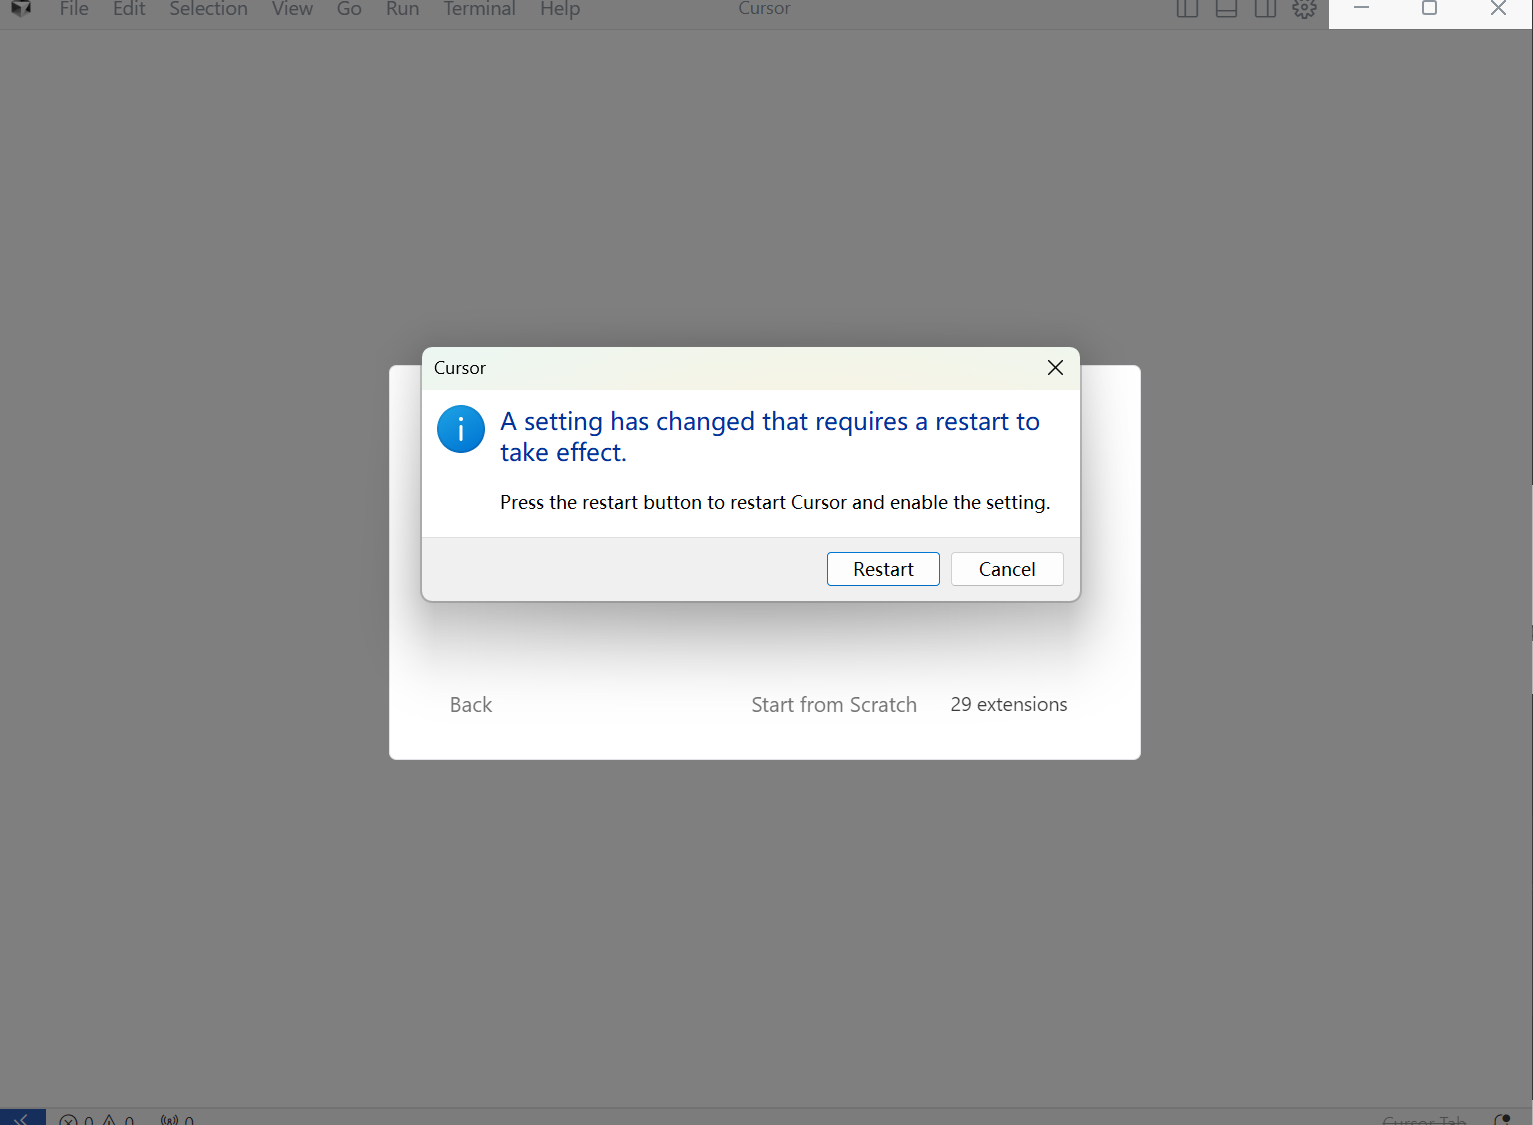Image resolution: width=1533 pixels, height=1125 pixels.
Task: Click the Cursor Tab status bar entry
Action: pos(1424,1119)
